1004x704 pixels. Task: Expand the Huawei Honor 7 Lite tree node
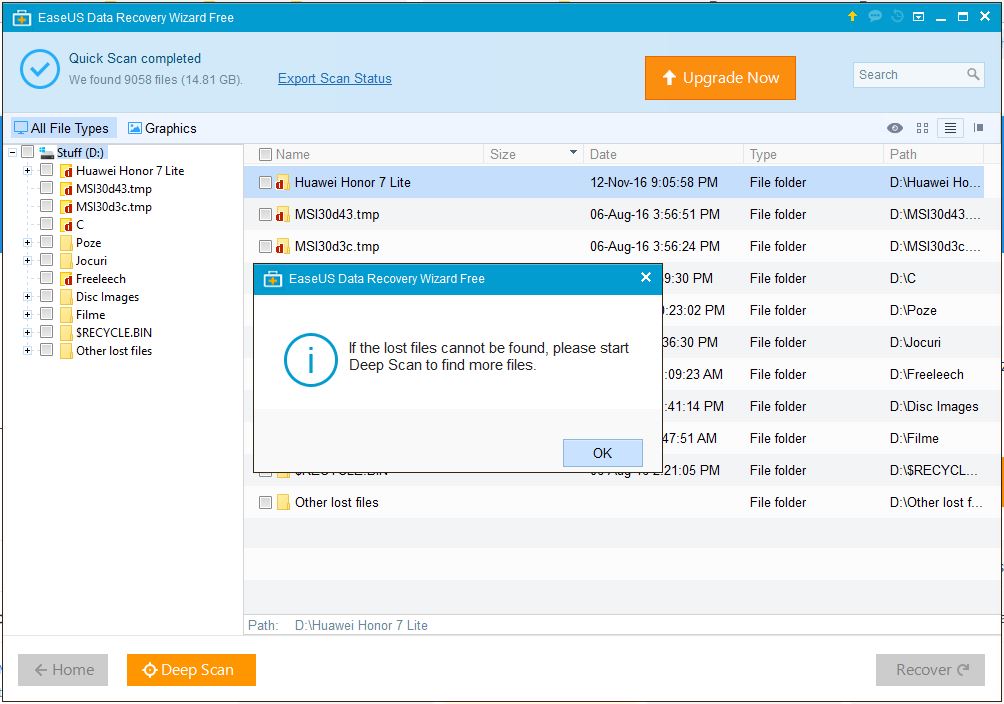(x=28, y=171)
